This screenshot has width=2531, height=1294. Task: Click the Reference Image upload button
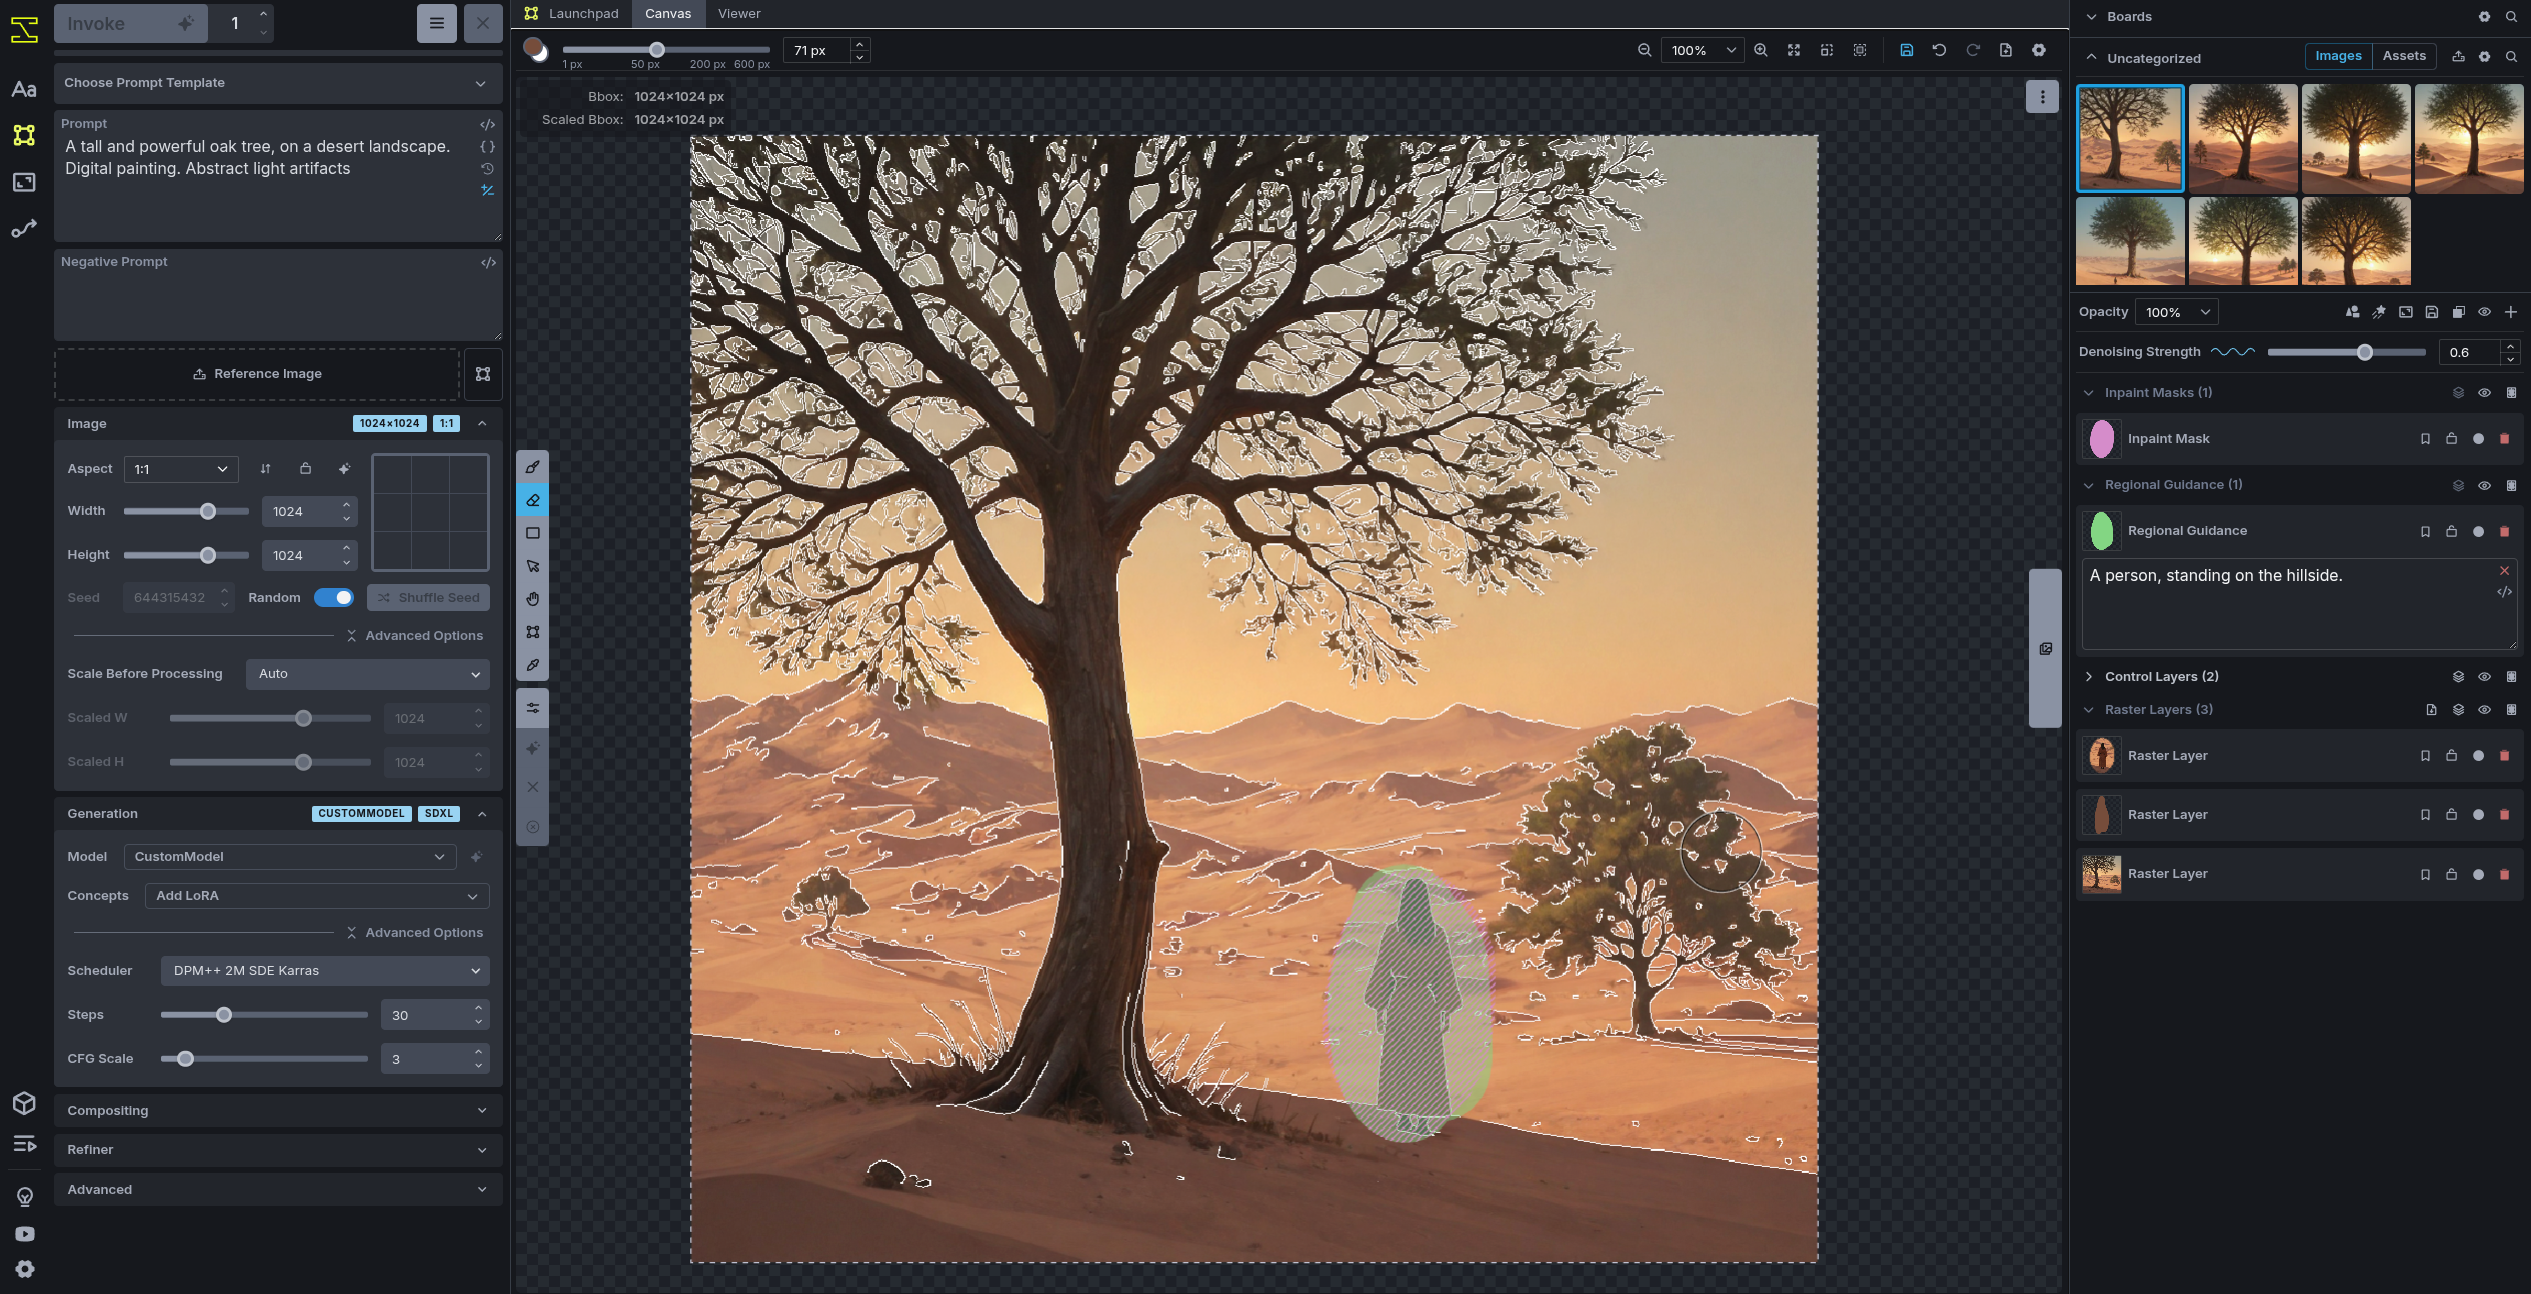(x=257, y=374)
